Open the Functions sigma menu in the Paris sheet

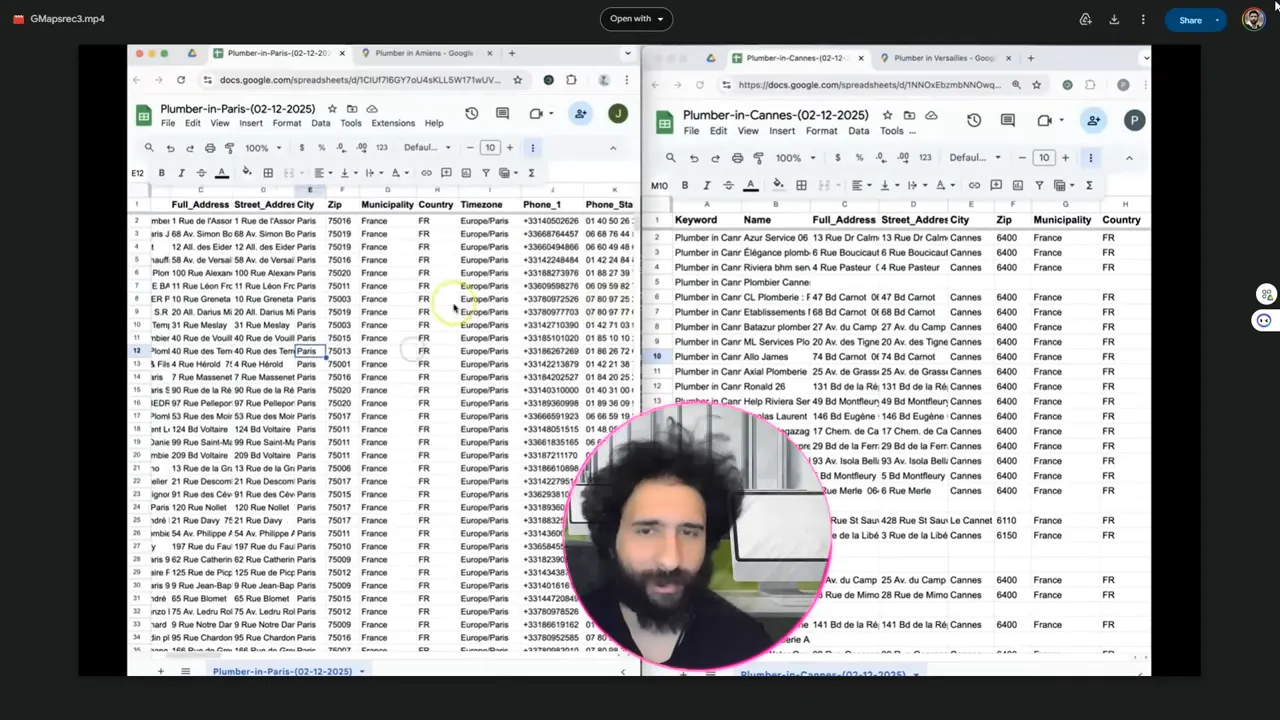[531, 173]
